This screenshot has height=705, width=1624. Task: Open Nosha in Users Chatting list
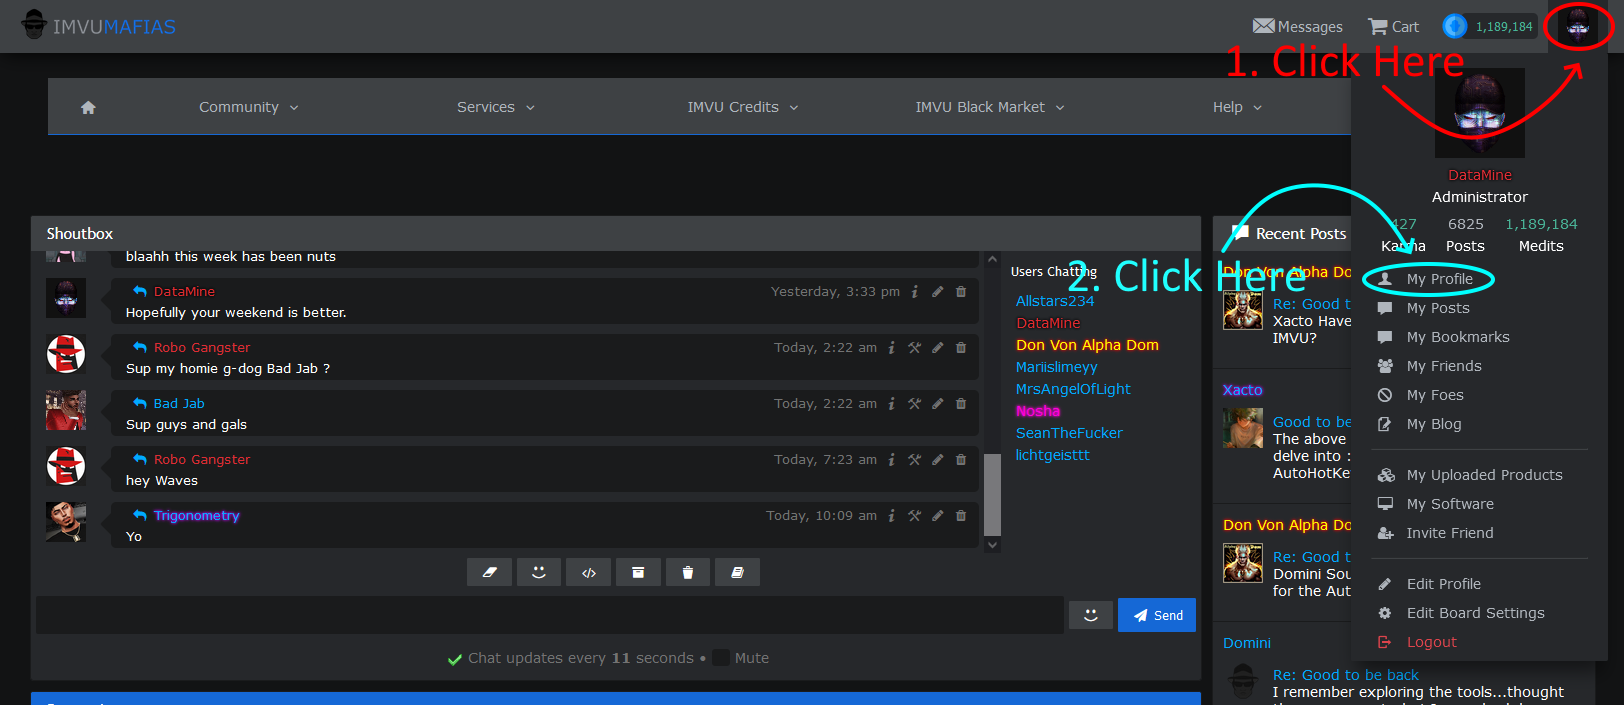click(x=1038, y=411)
